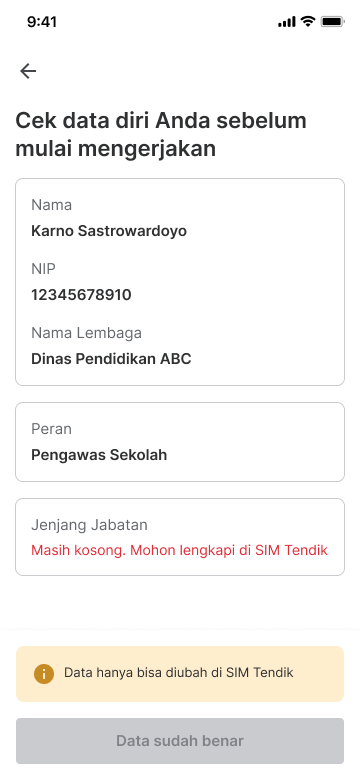The image size is (360, 780).
Task: Select the Karno Sastrowardoyo name value
Action: (x=109, y=231)
